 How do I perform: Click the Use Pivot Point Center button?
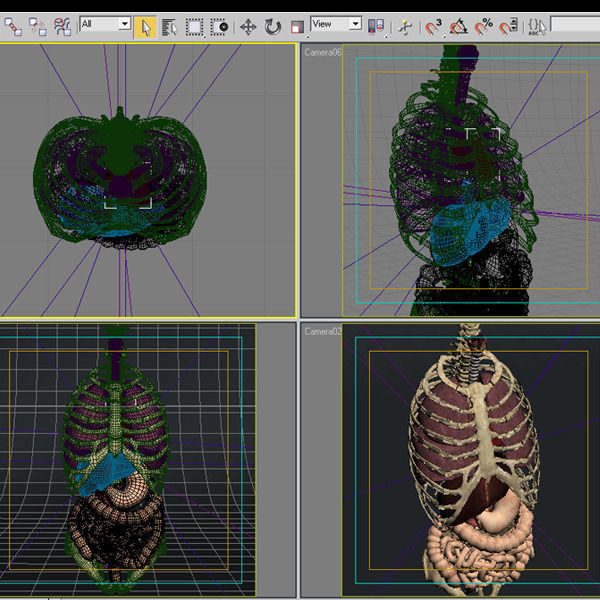376,27
